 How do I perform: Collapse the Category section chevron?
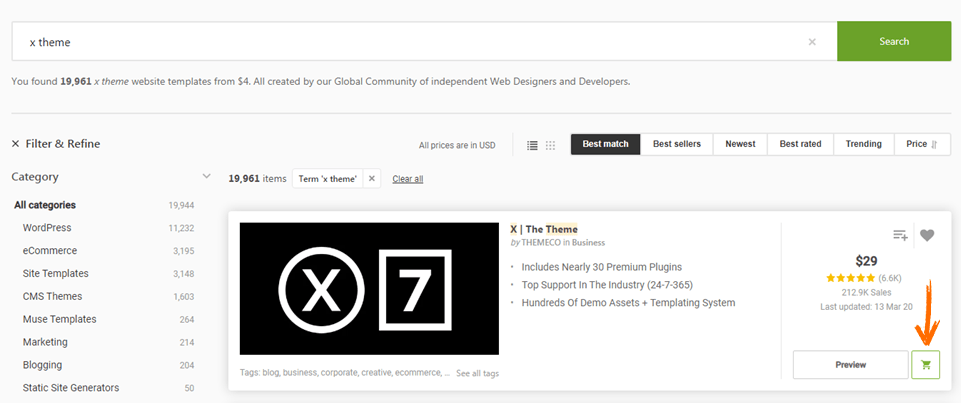(207, 176)
